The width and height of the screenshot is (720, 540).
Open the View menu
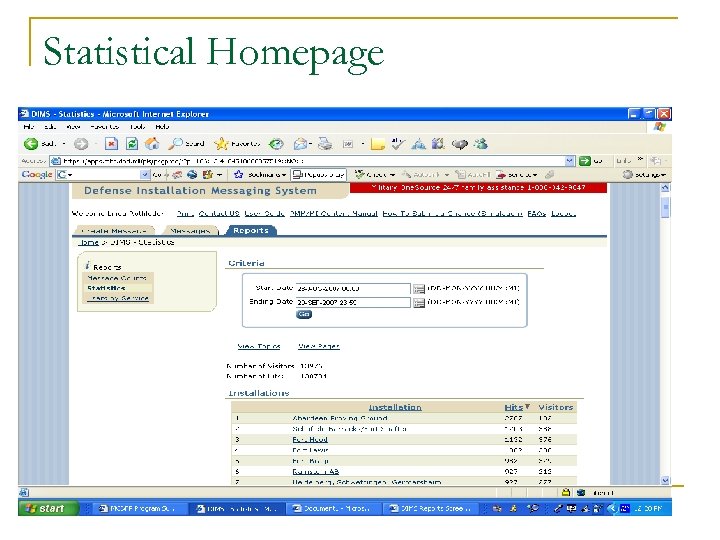coord(73,127)
